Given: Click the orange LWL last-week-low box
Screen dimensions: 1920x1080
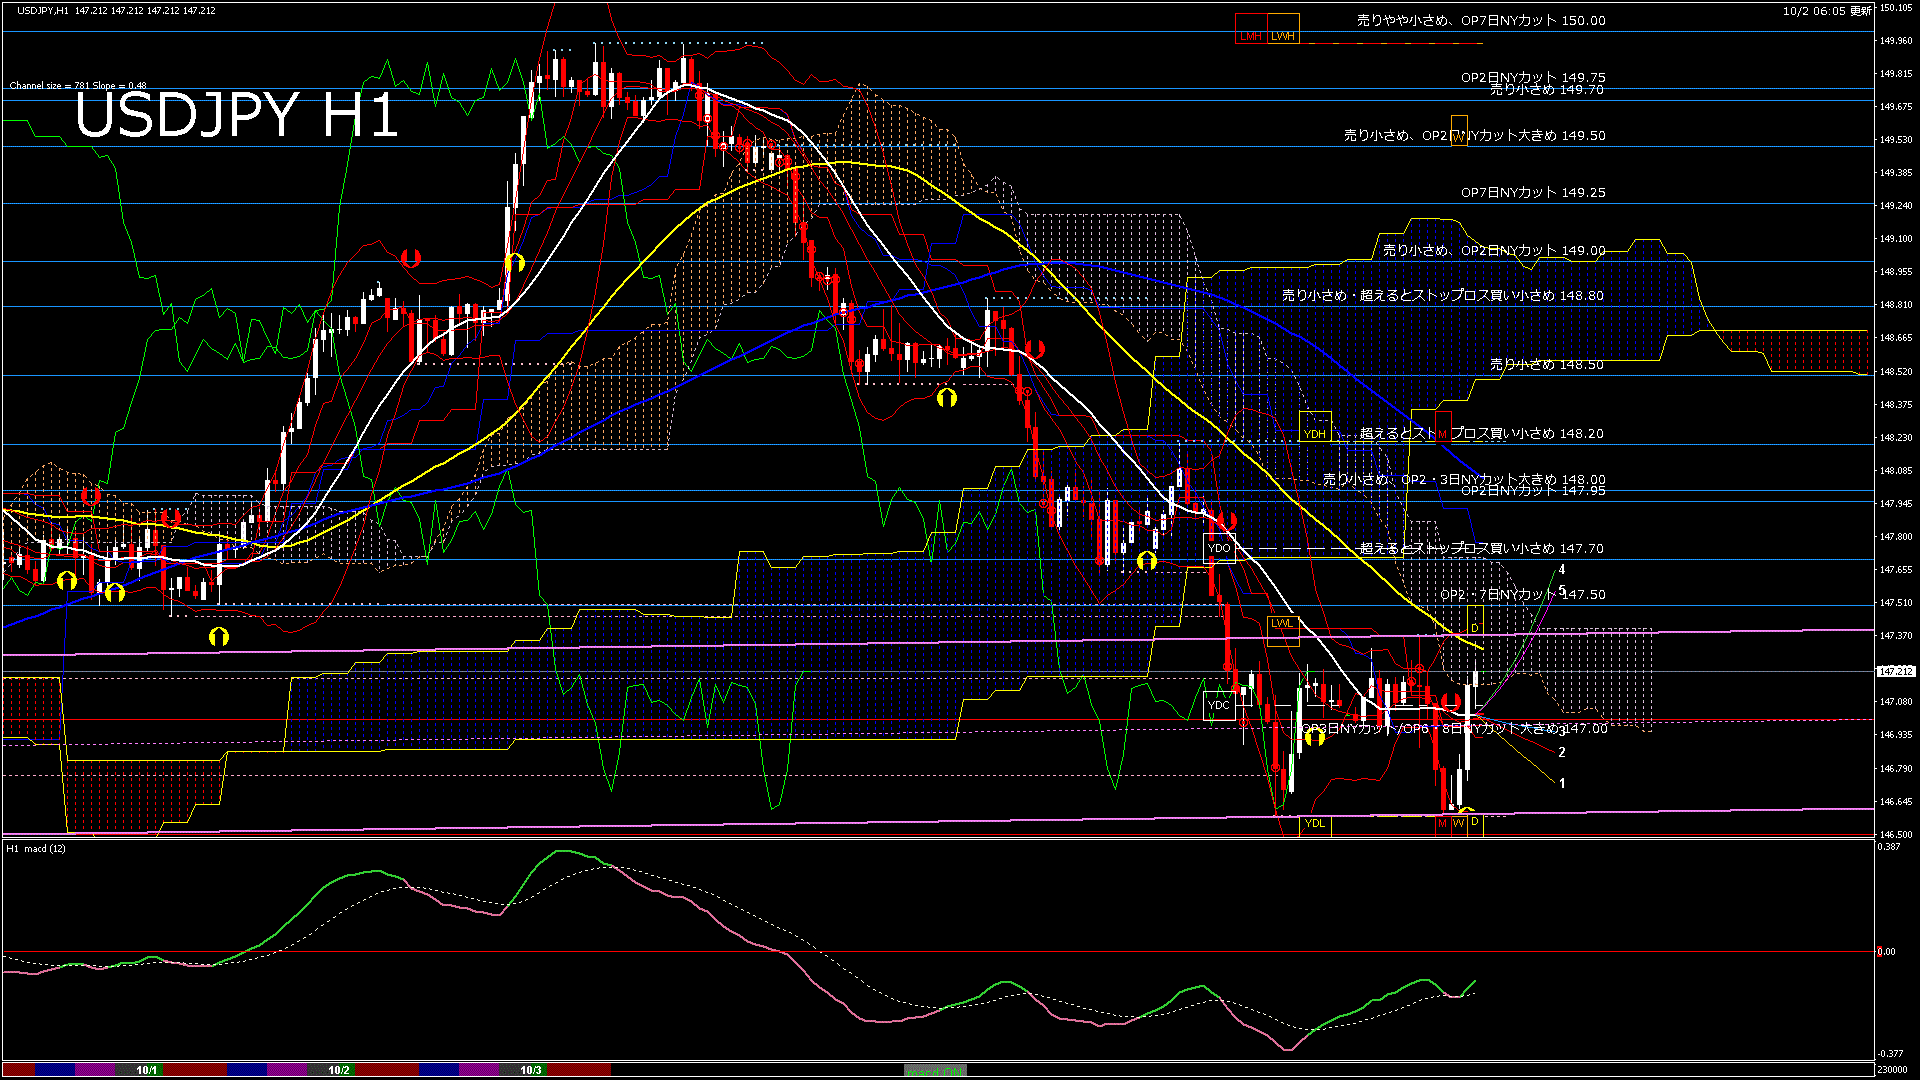Looking at the screenshot, I should [x=1282, y=624].
